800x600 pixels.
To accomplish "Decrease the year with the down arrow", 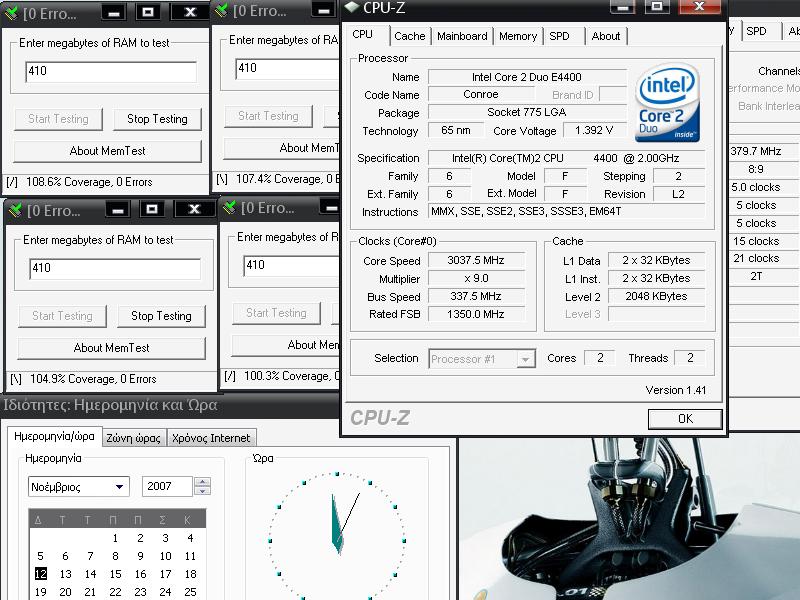I will 203,491.
